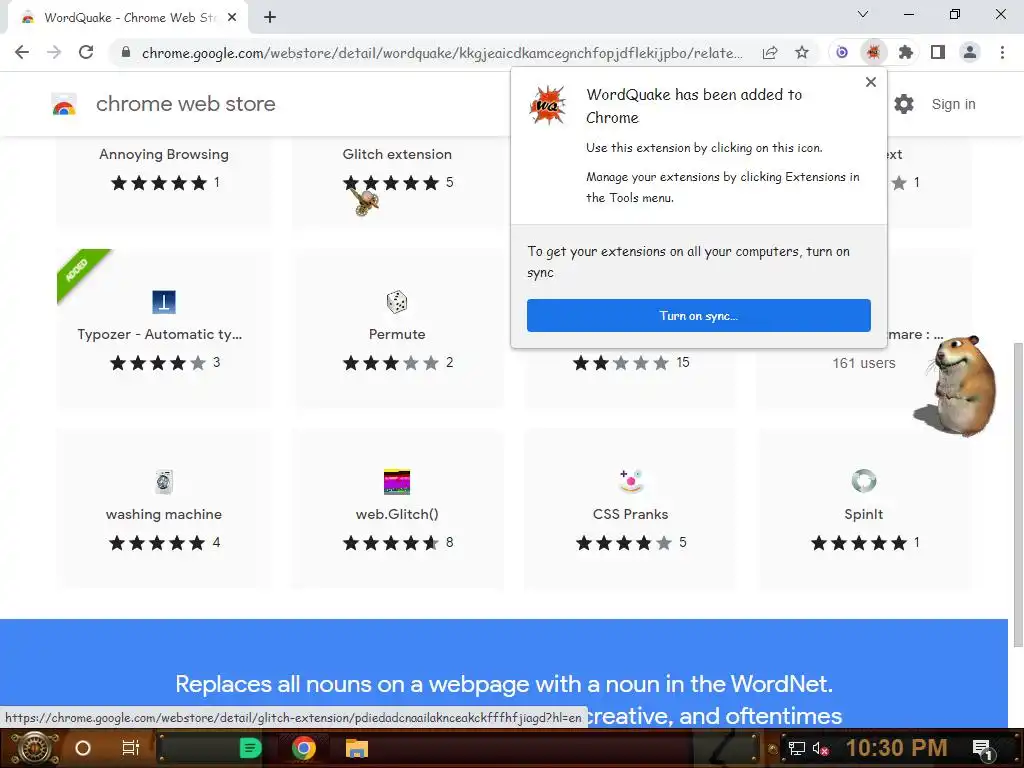Click the 161 users text

click(x=864, y=363)
